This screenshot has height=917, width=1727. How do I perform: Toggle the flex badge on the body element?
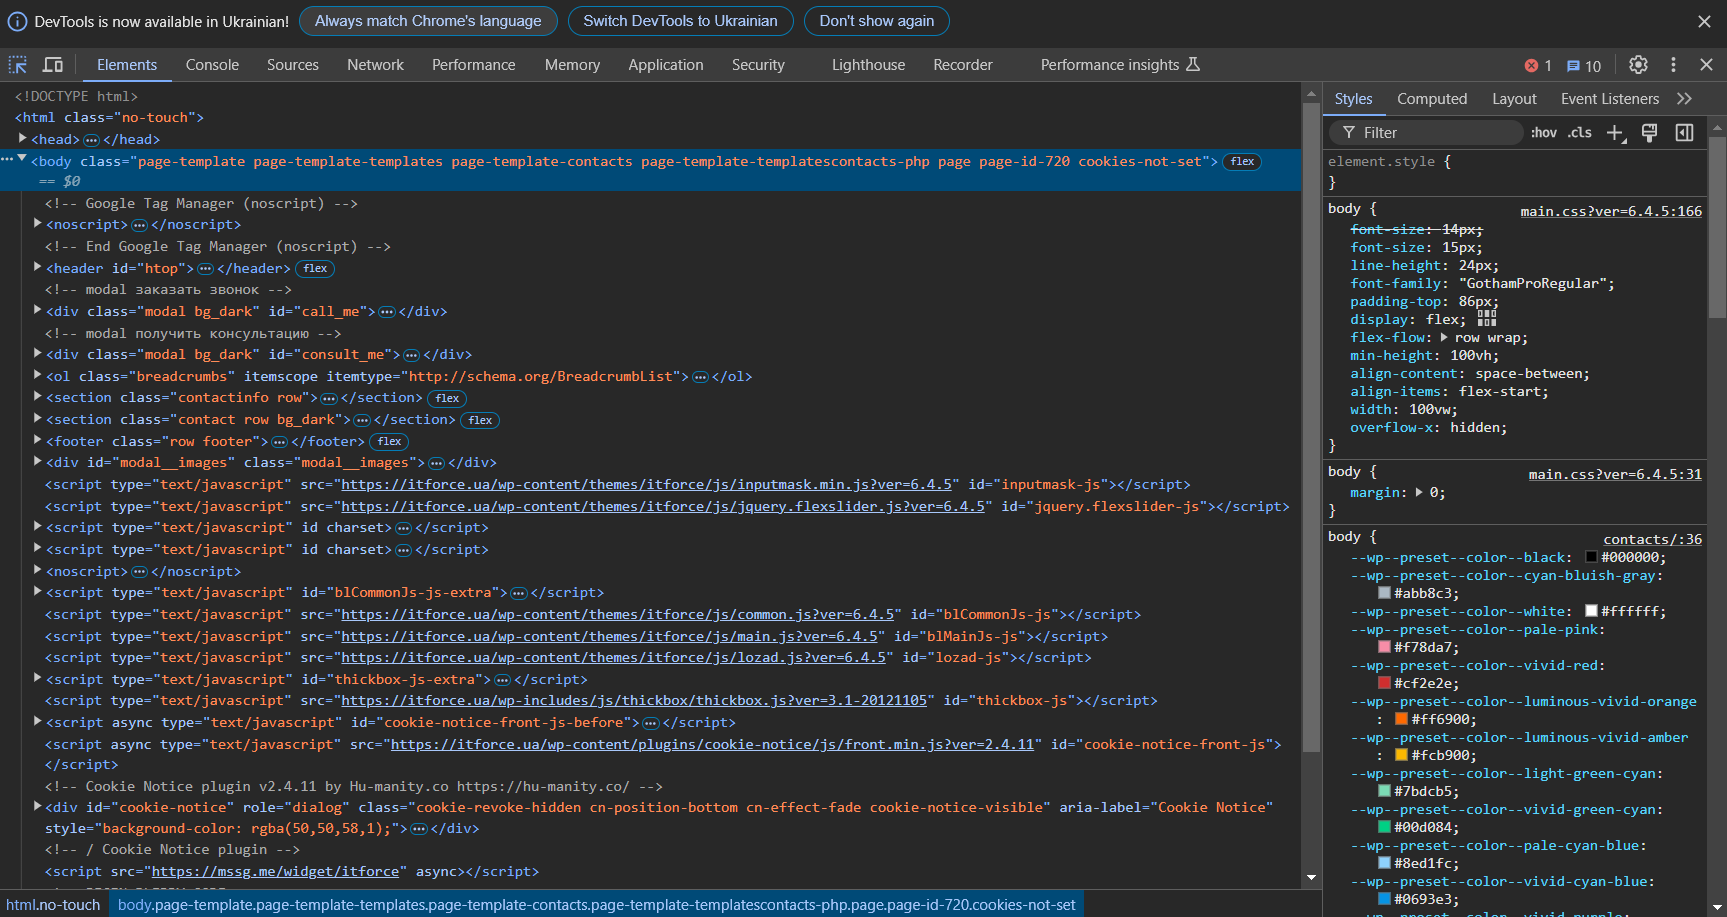coord(1241,161)
